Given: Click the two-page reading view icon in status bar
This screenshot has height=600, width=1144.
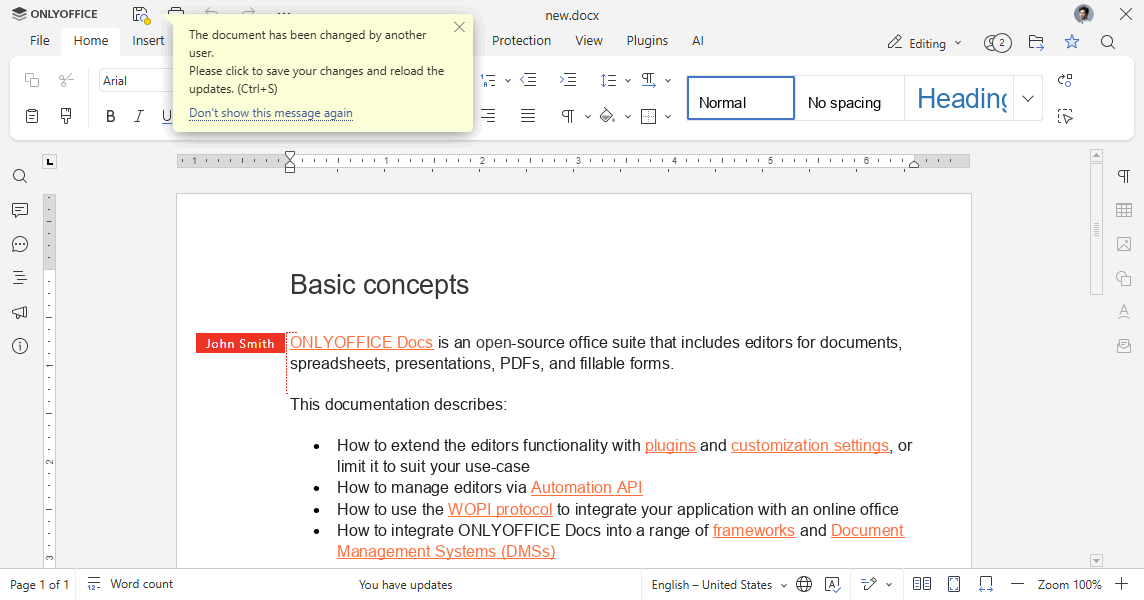Looking at the screenshot, I should coord(922,584).
